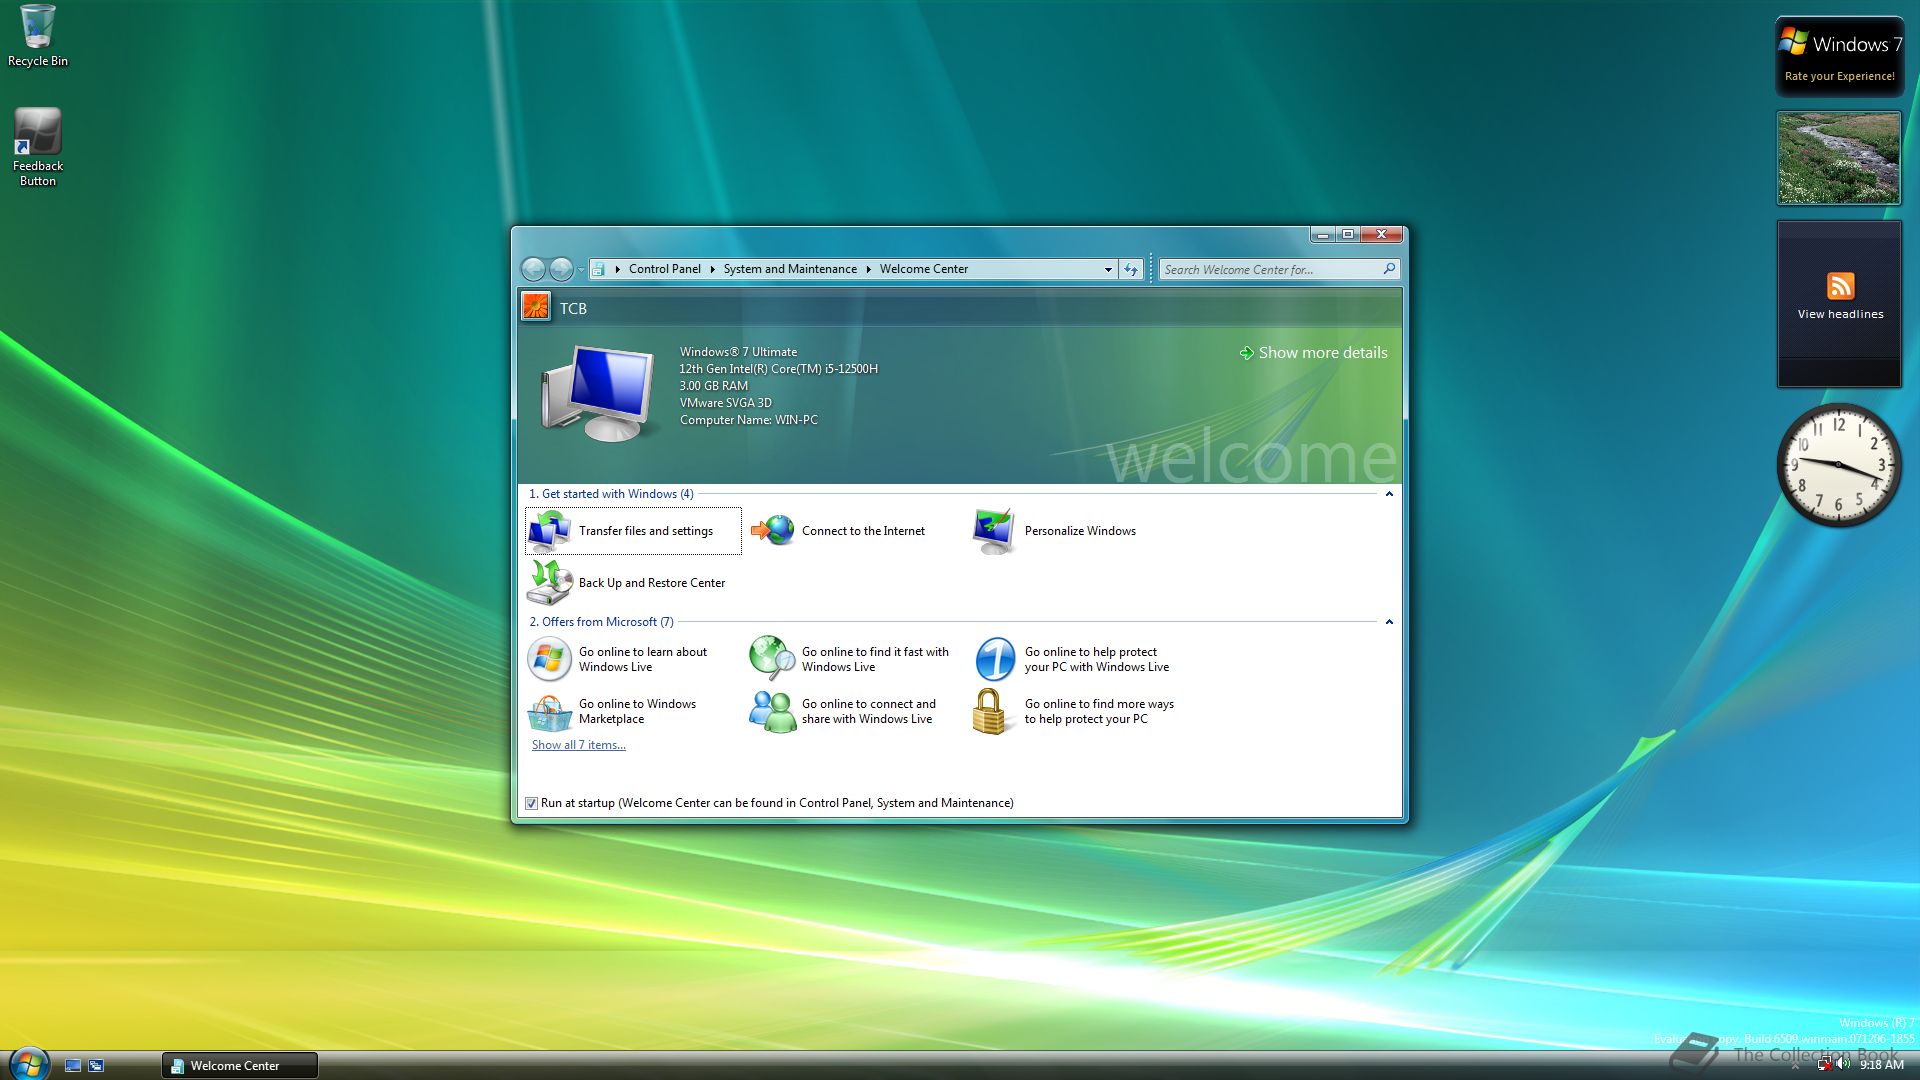Click the RSS feed icon in headlines gadget

[1840, 286]
